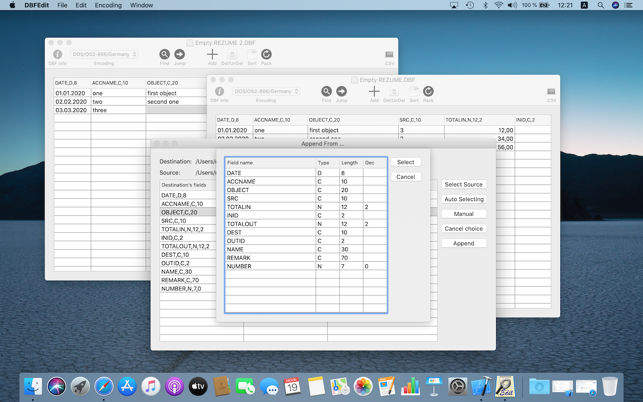This screenshot has width=643, height=402.
Task: Click Del/UnDel icon in REZUME.DBF window
Action: (x=394, y=91)
